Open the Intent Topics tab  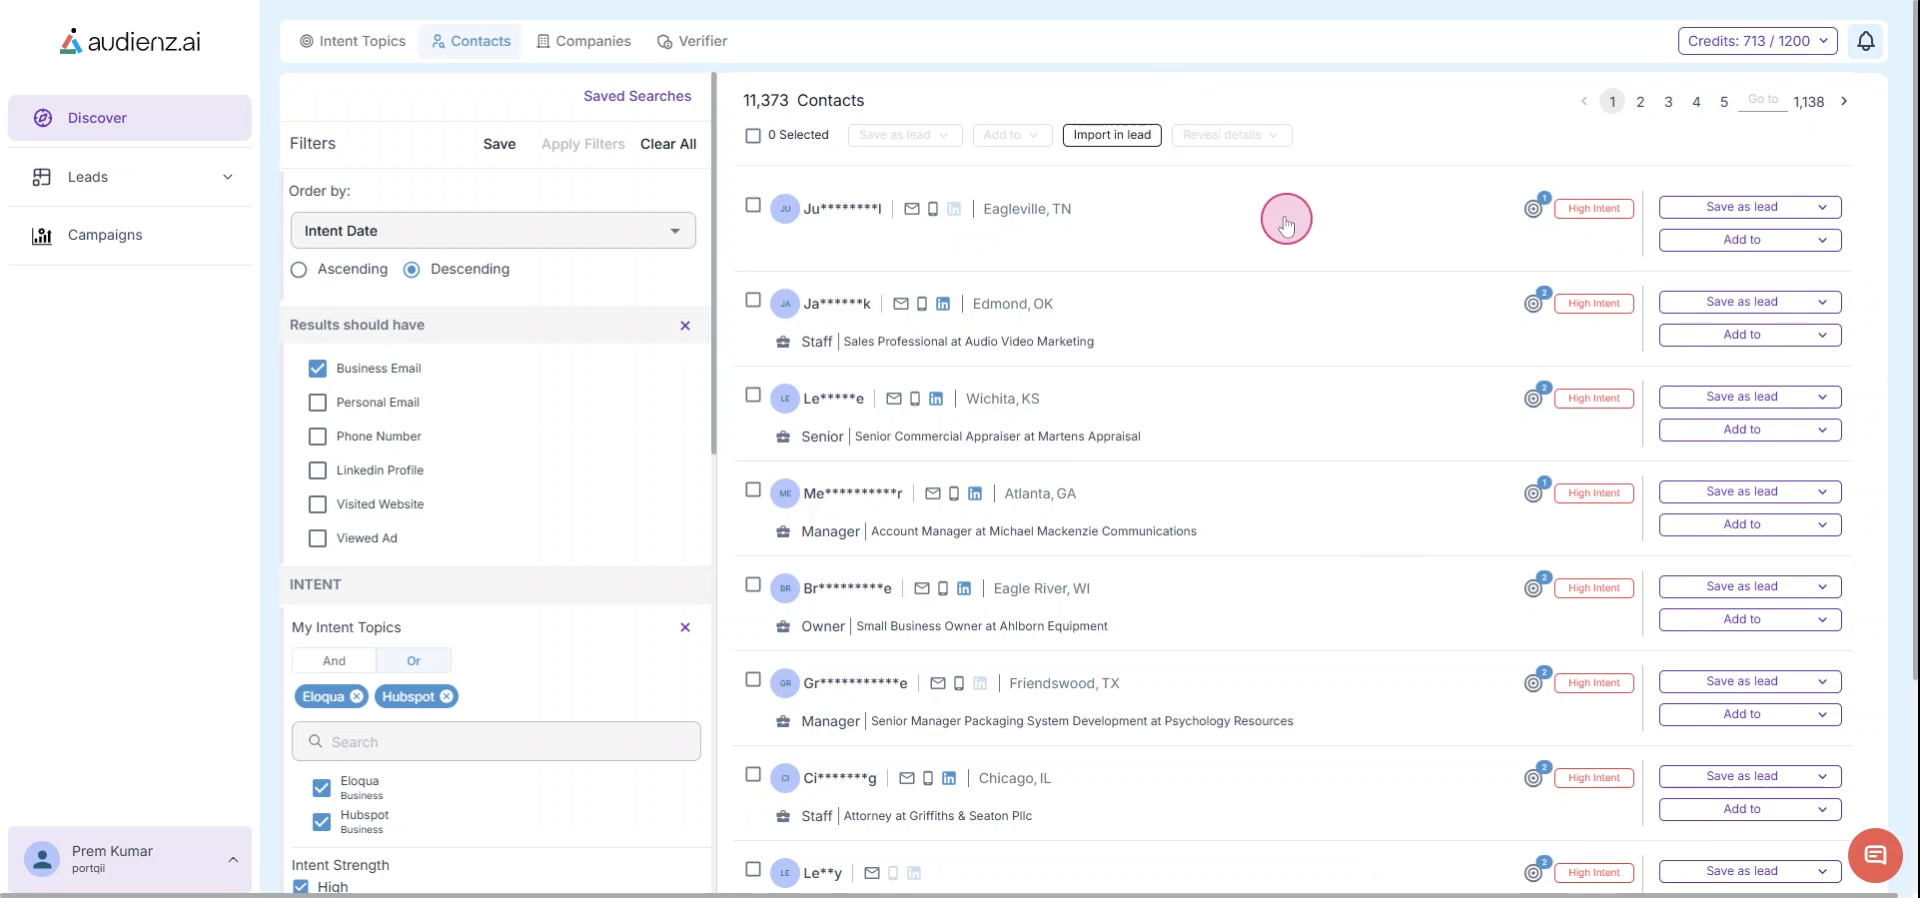353,41
